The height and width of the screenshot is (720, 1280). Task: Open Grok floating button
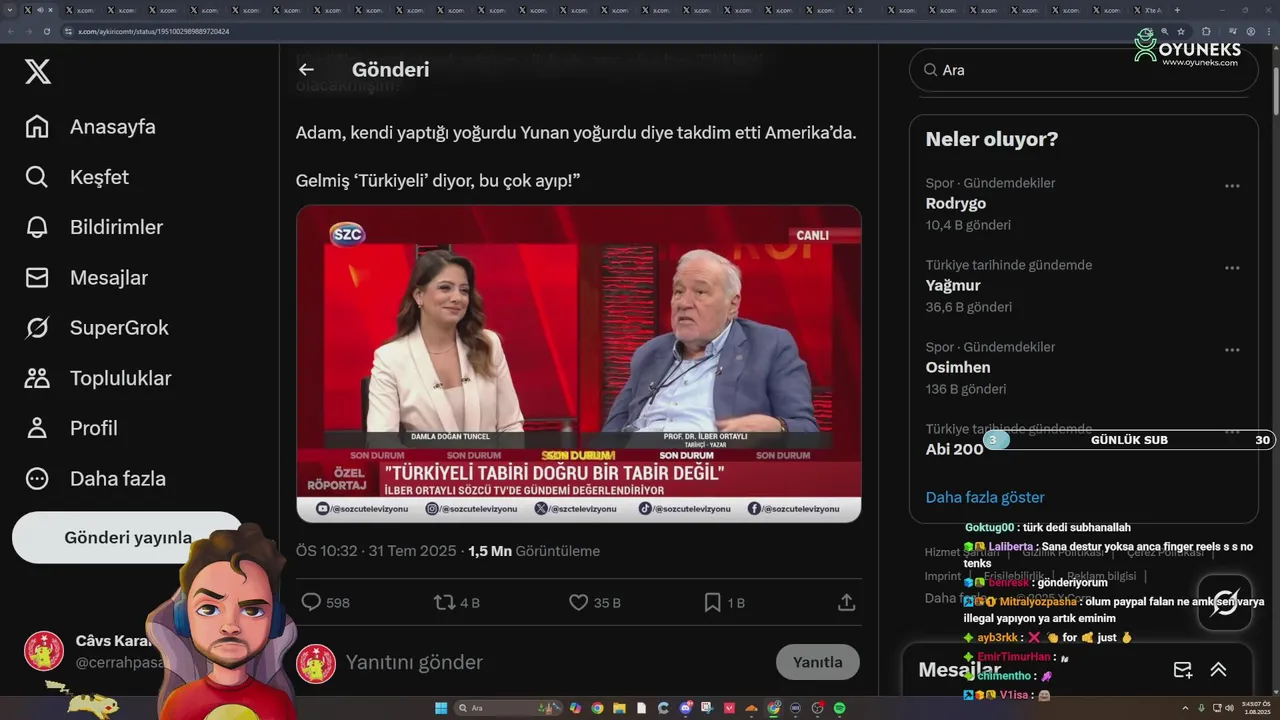coord(1225,602)
